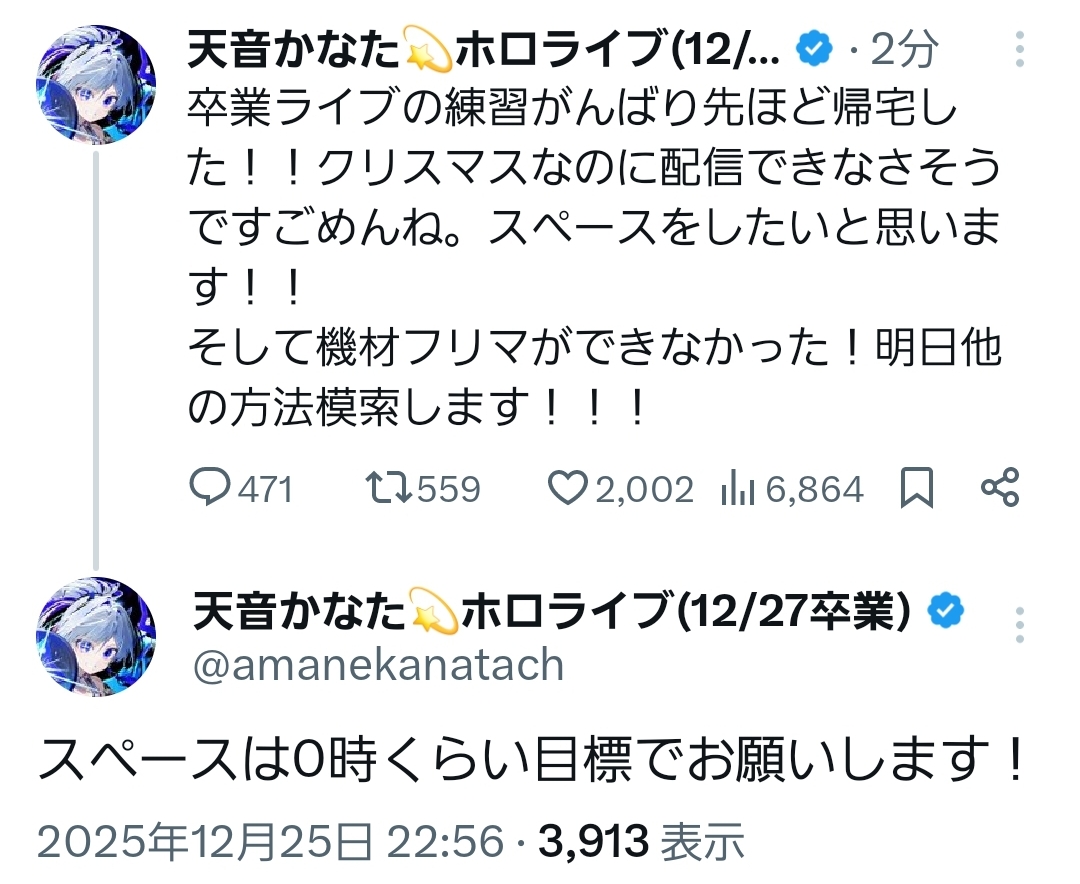Like the tweet using the heart icon
The image size is (1080, 884).
click(568, 488)
